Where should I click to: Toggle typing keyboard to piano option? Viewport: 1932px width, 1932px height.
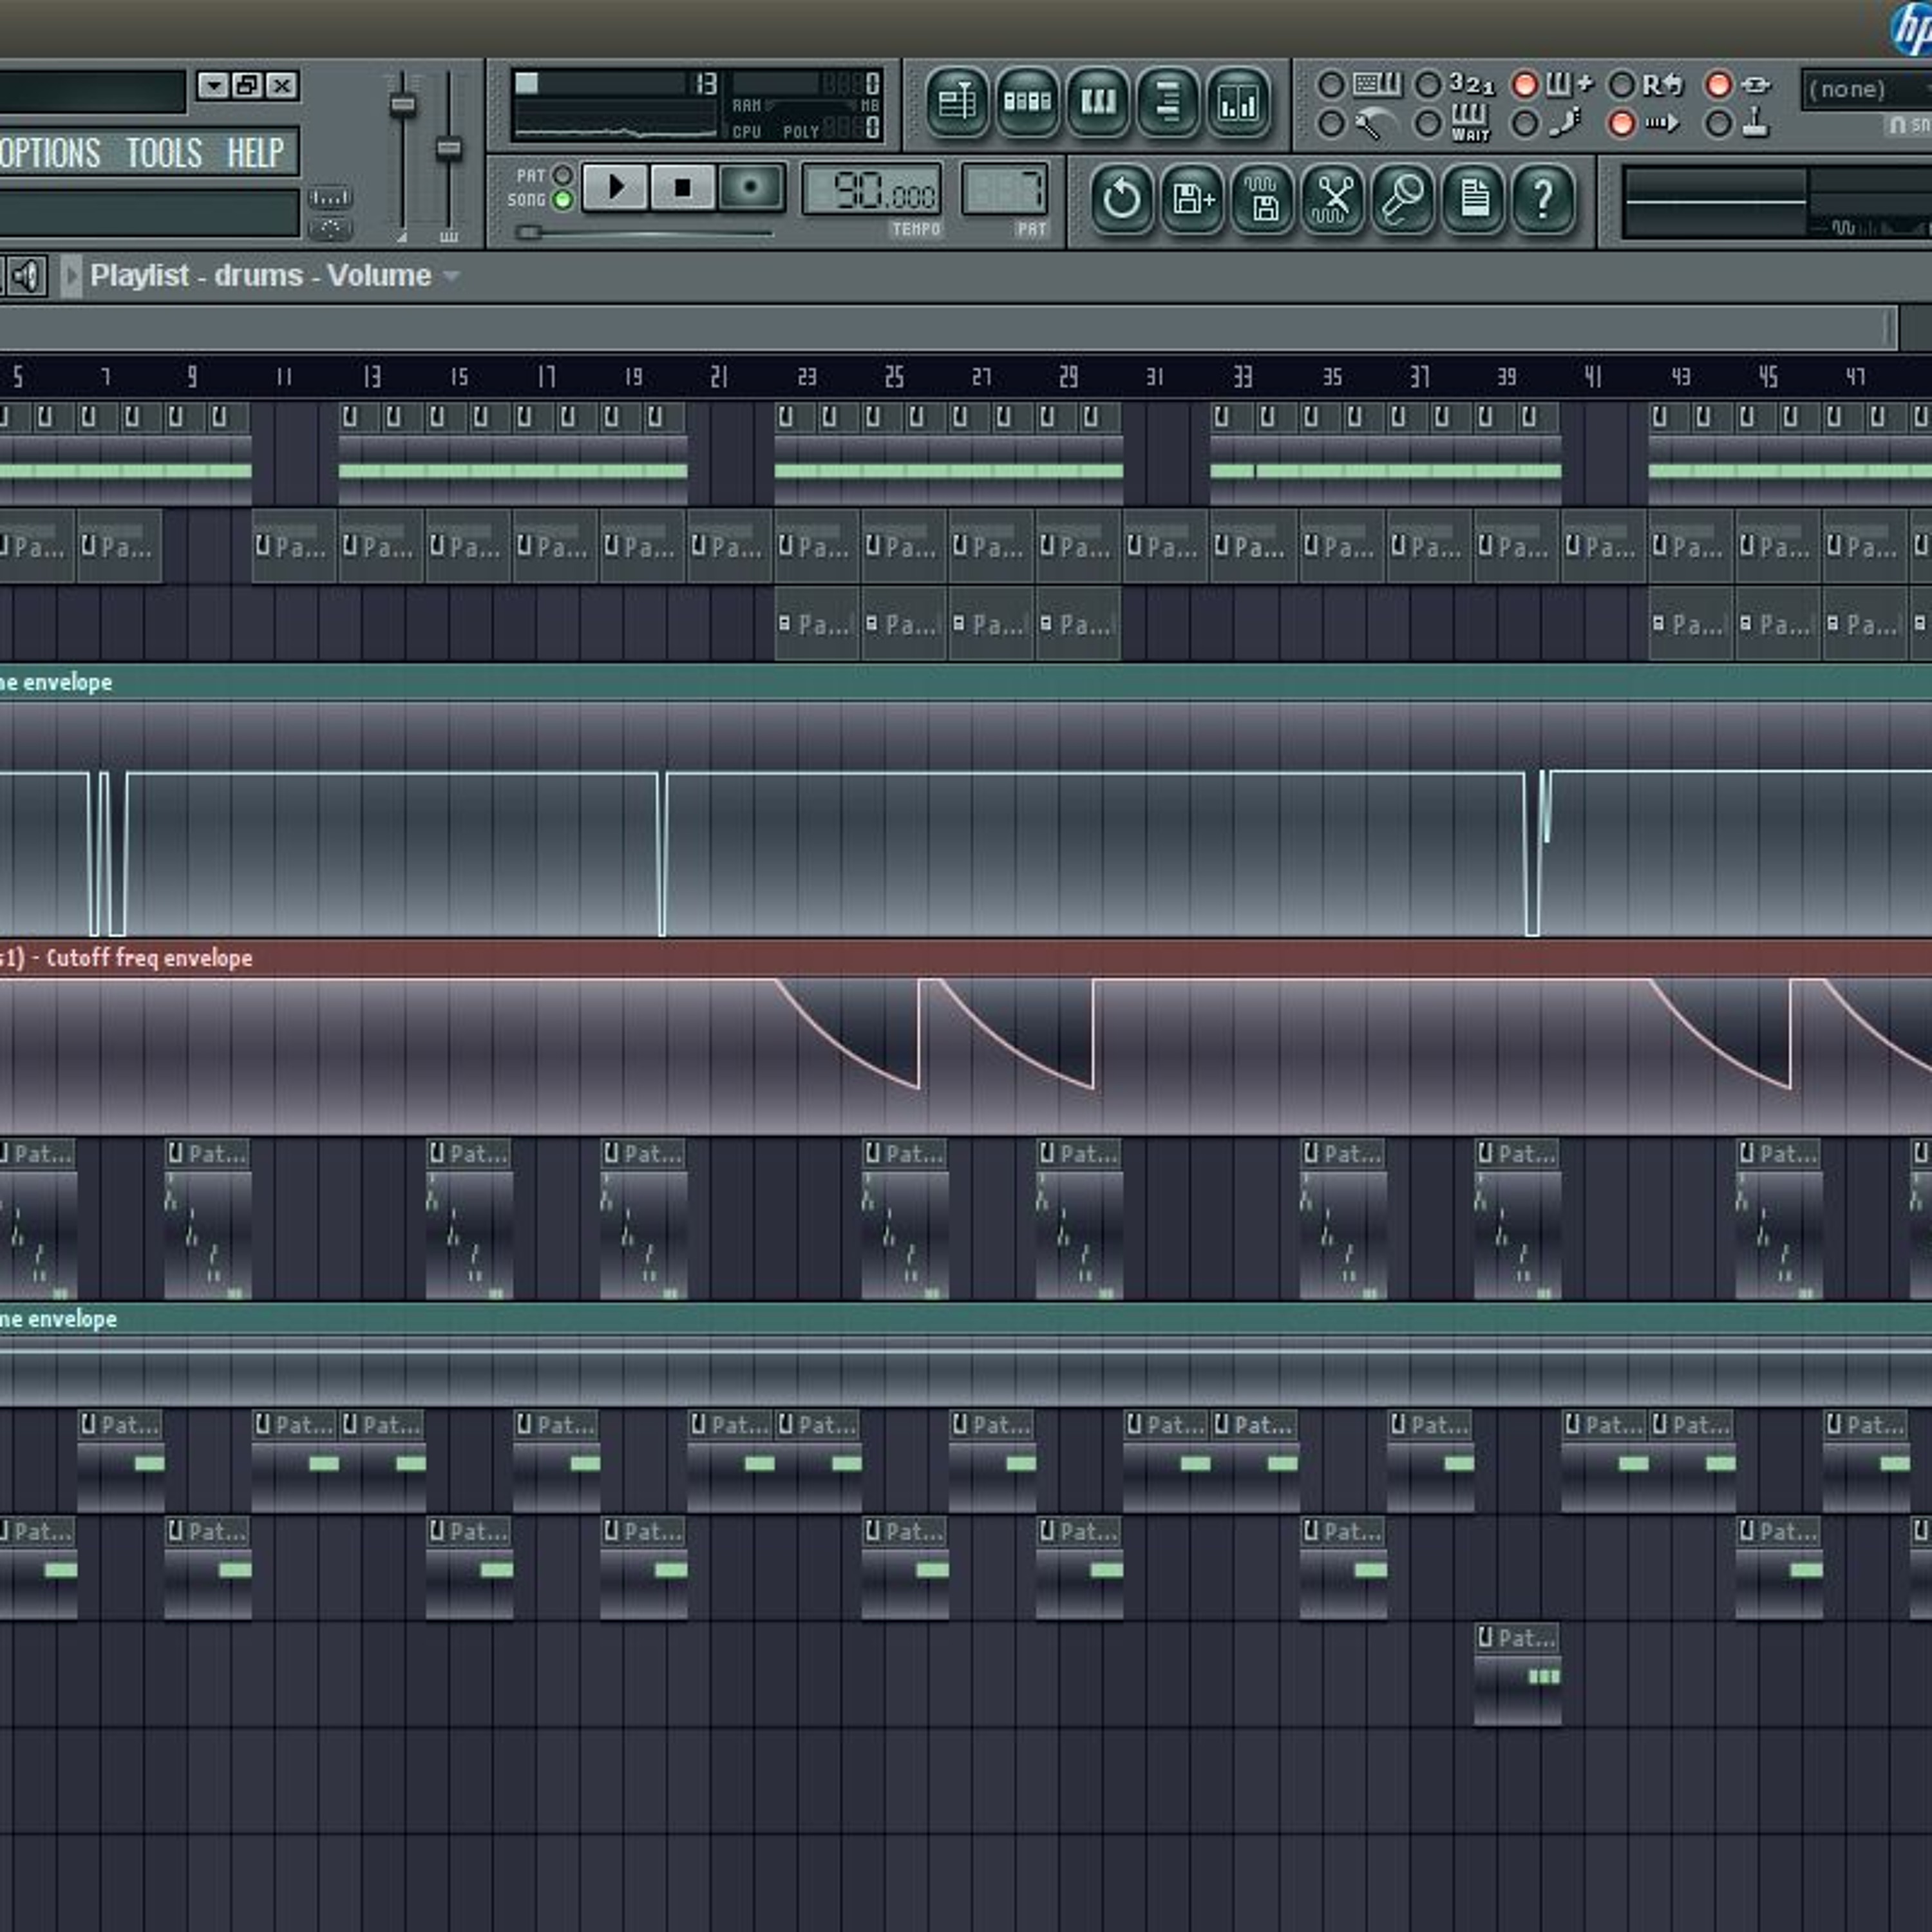1331,85
